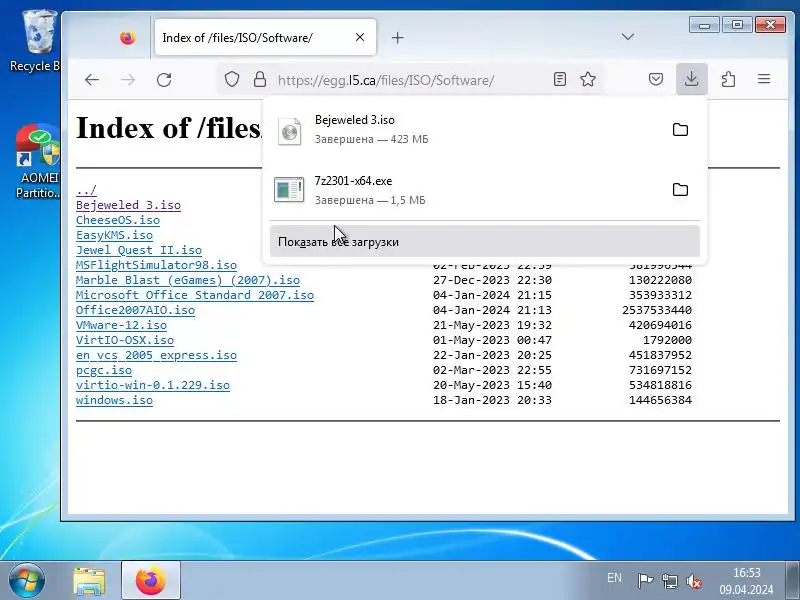The width and height of the screenshot is (800, 600).
Task: Open the Pocket save icon
Action: coord(656,79)
